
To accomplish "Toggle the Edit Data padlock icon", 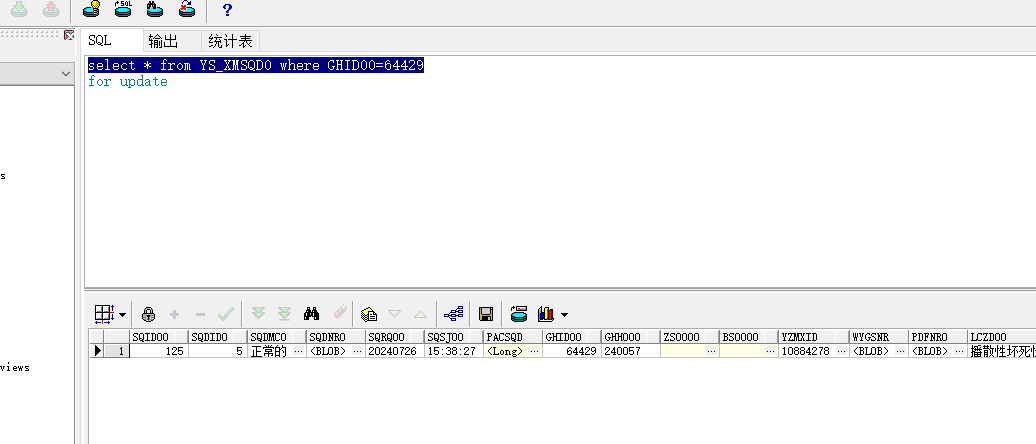I will tap(148, 314).
